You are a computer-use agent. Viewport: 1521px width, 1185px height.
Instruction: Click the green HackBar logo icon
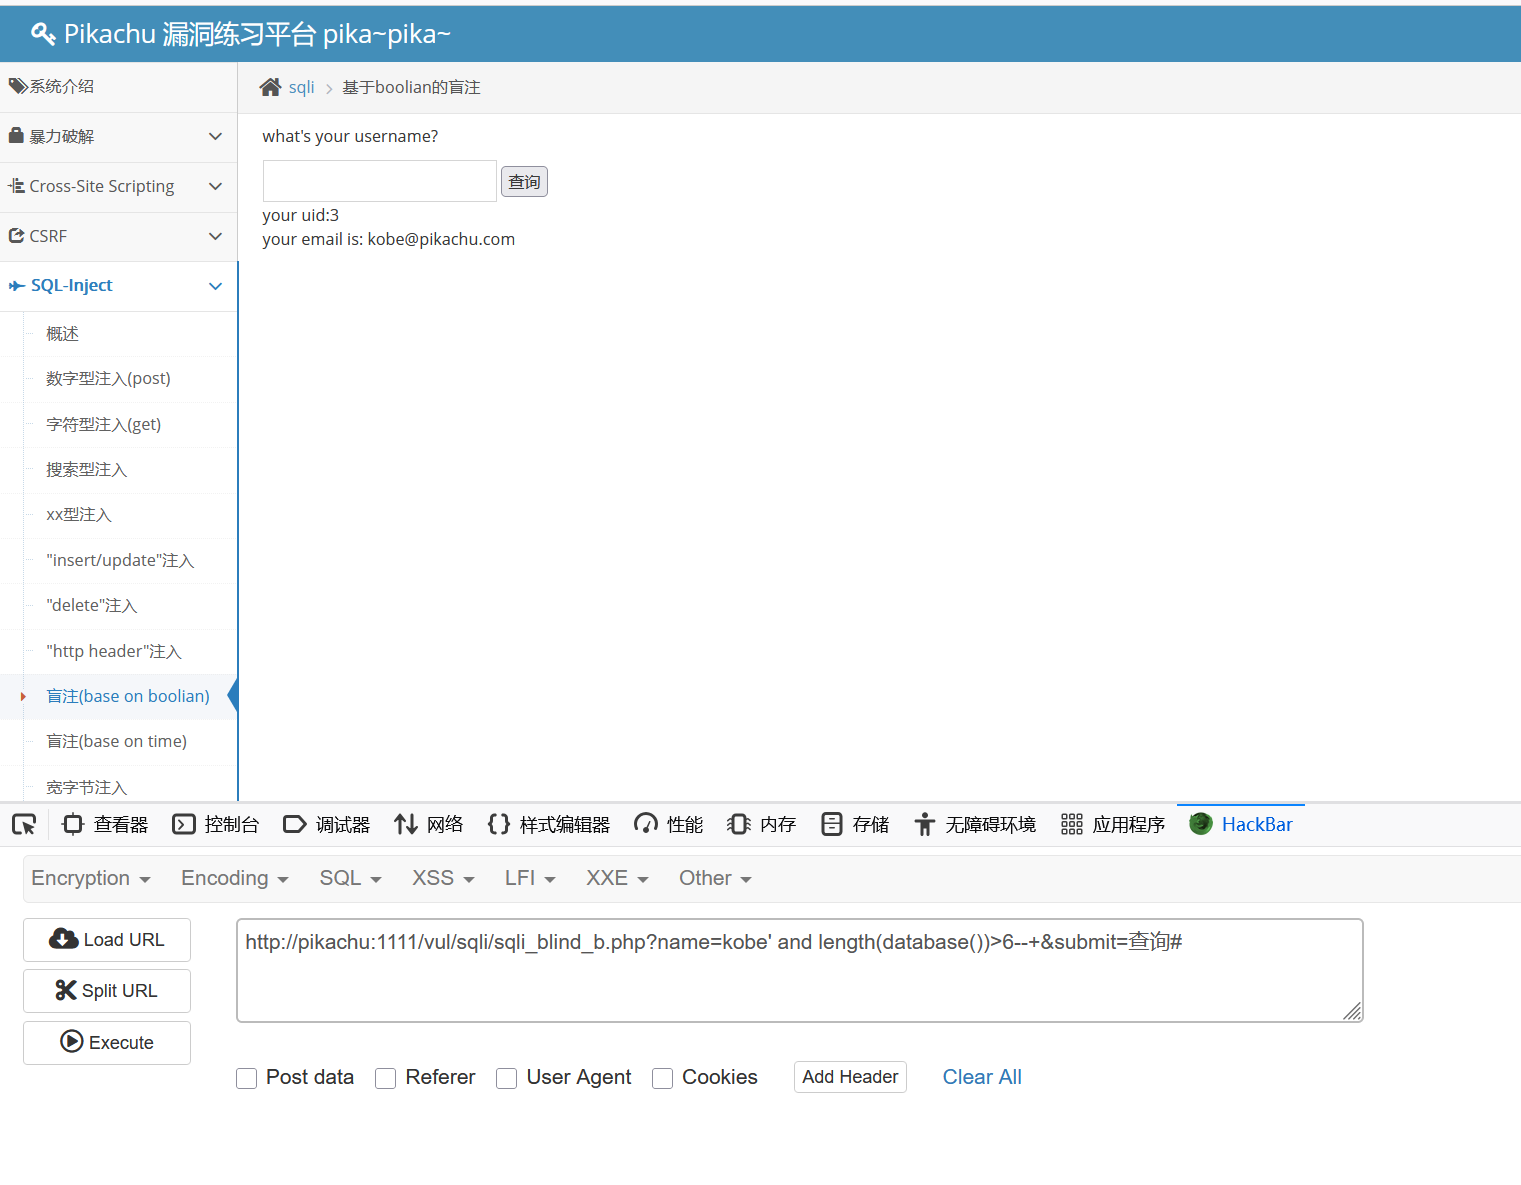[x=1201, y=824]
